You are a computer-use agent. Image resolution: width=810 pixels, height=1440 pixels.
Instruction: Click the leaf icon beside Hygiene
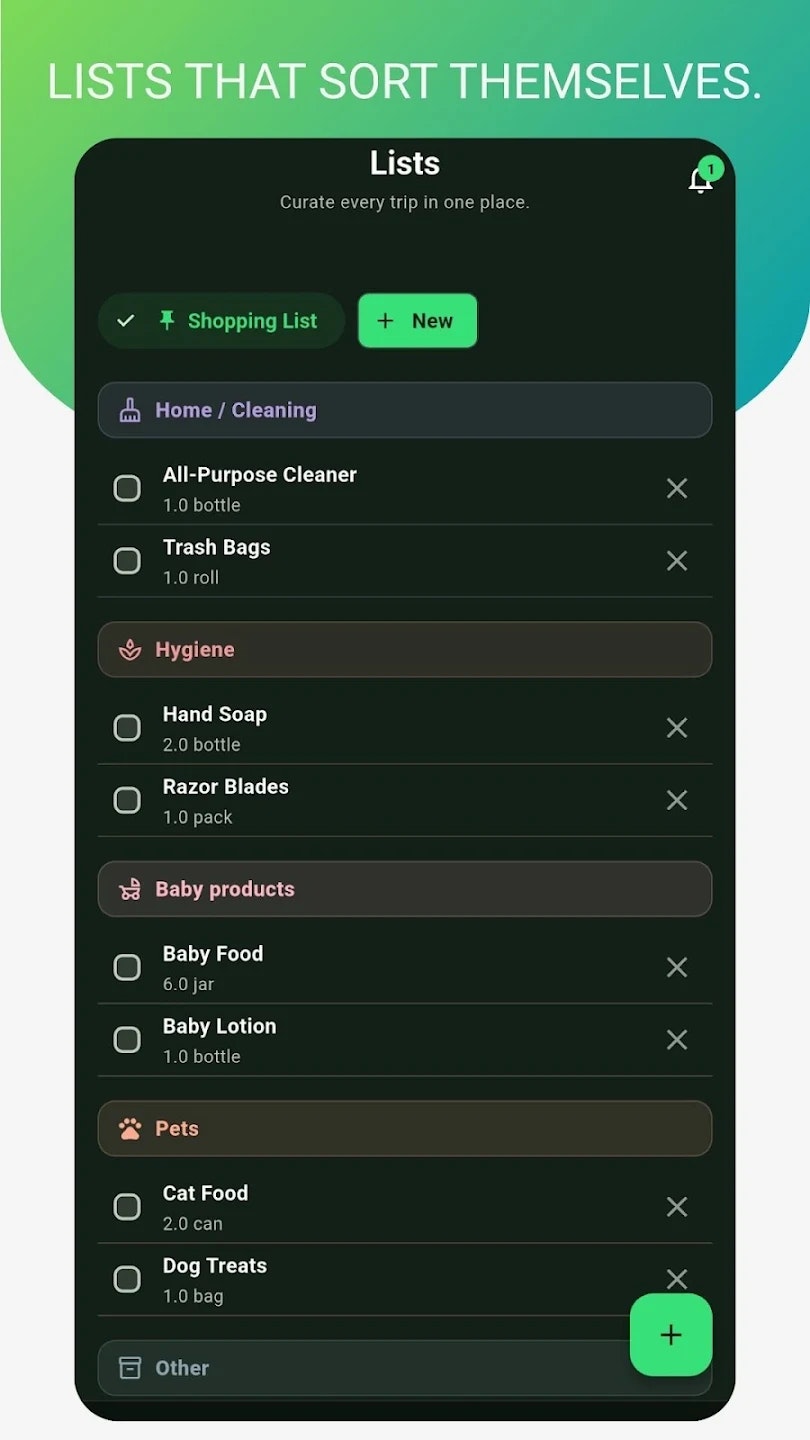(x=131, y=649)
